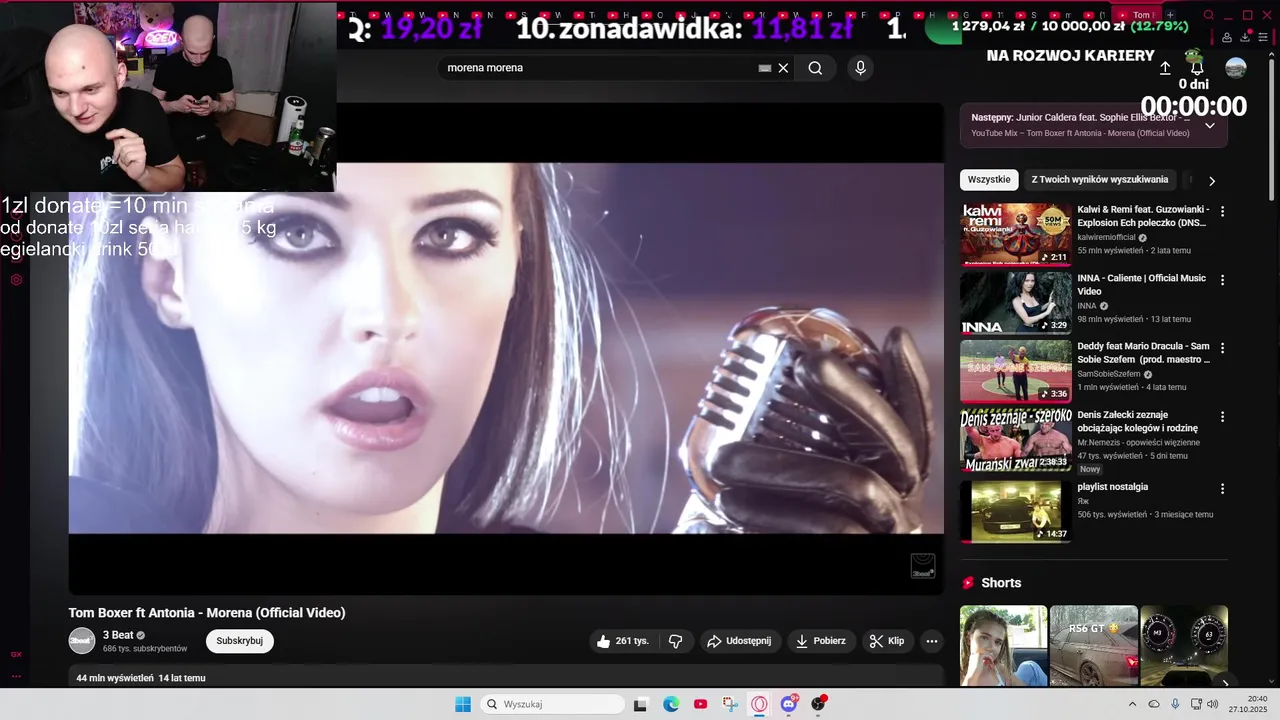
Task: Start voice search with microphone icon
Action: [x=860, y=68]
